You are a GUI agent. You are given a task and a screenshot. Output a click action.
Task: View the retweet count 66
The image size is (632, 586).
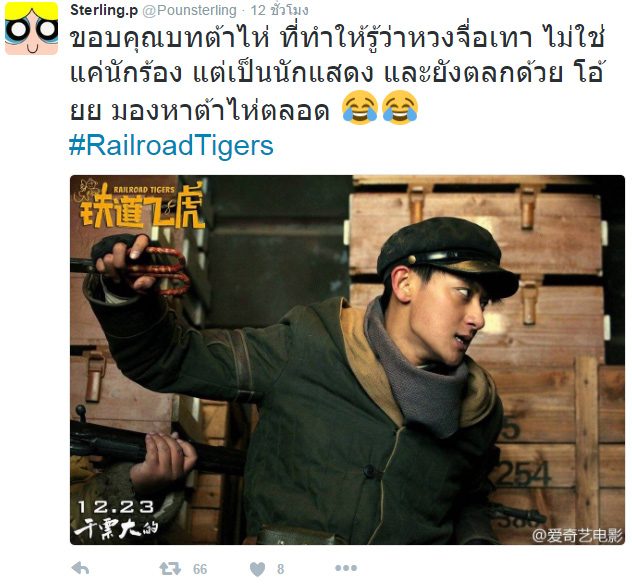tap(200, 569)
